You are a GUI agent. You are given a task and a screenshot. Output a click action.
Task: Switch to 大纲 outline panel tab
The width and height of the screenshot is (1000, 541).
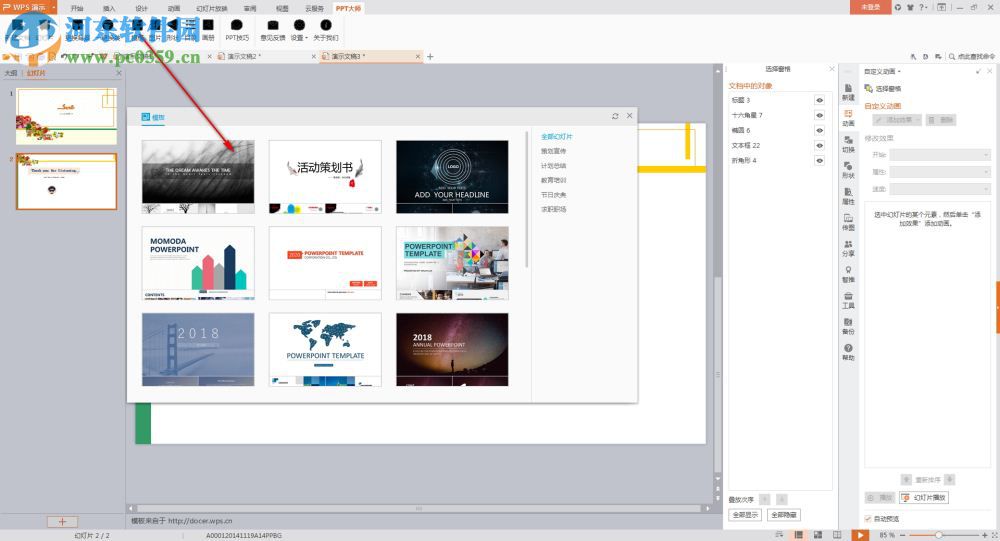click(11, 73)
